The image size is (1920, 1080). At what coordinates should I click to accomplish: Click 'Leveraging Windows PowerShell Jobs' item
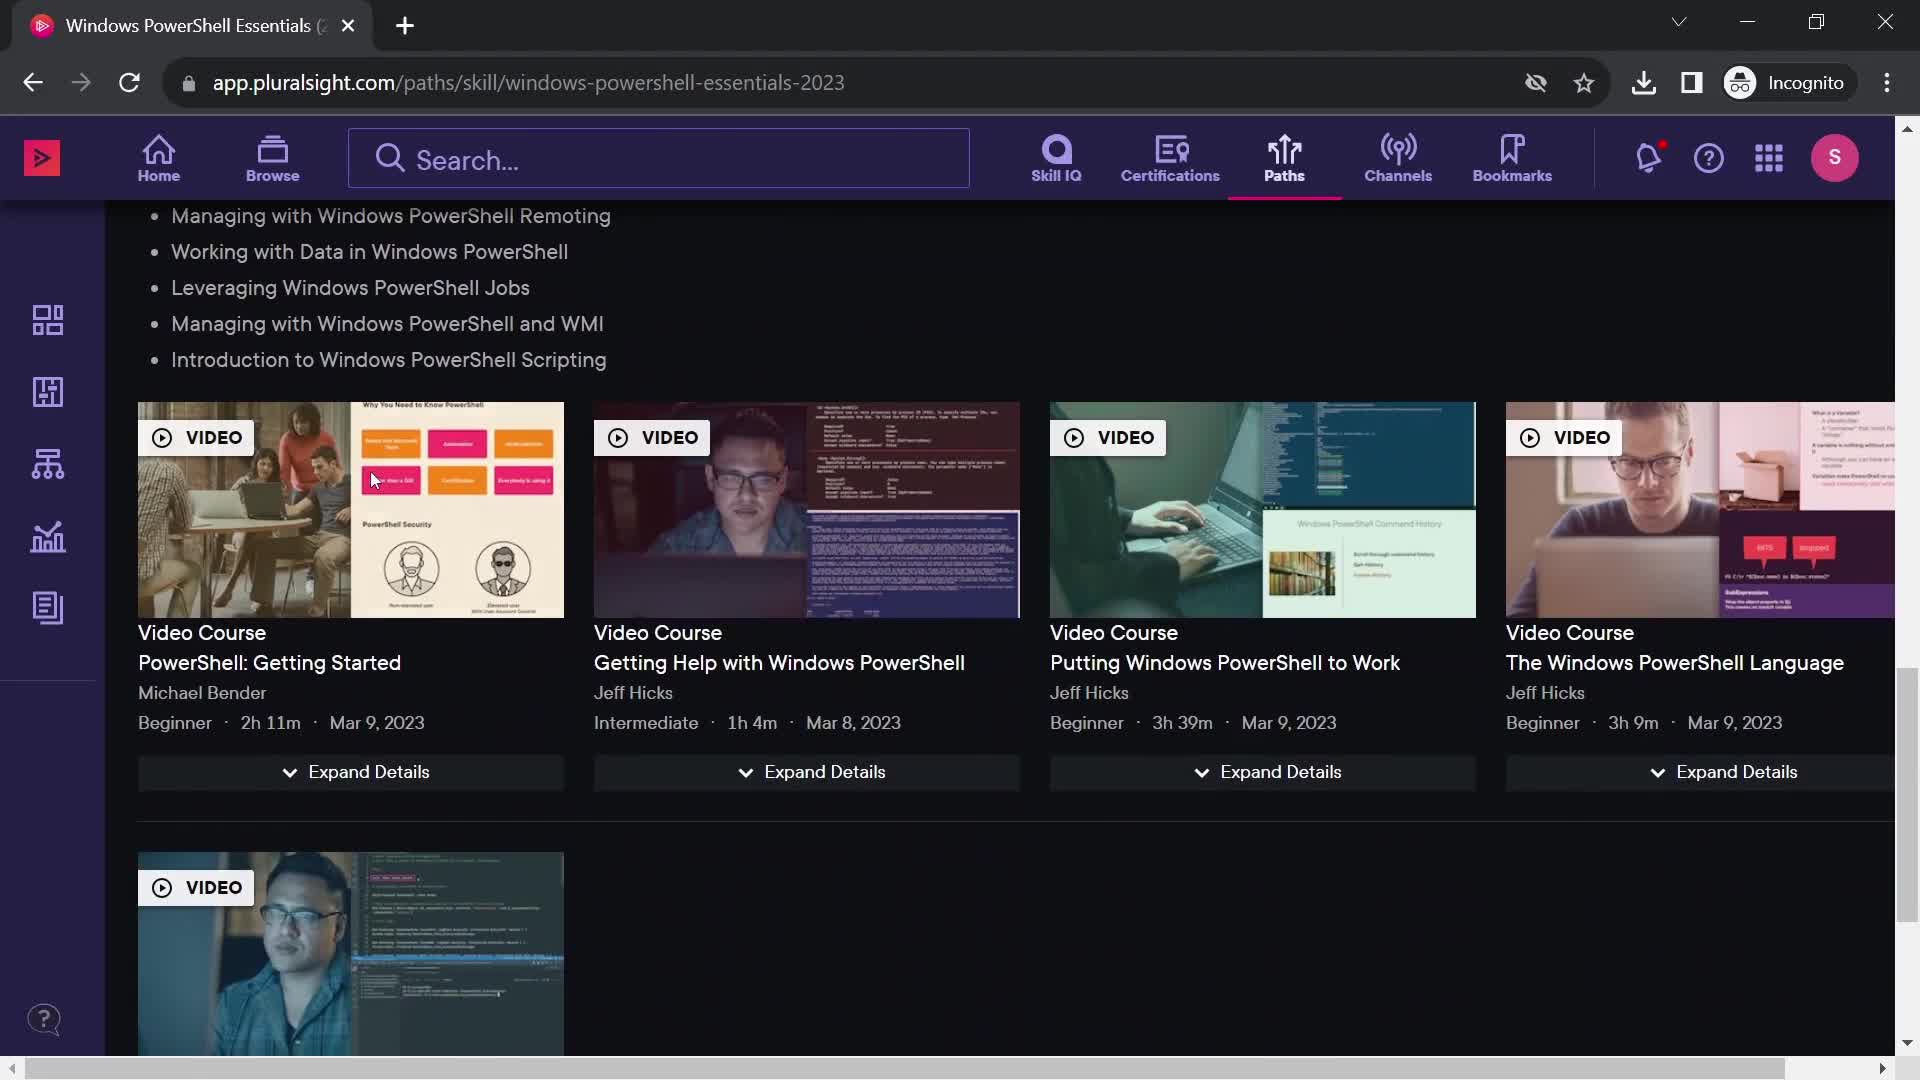tap(350, 288)
